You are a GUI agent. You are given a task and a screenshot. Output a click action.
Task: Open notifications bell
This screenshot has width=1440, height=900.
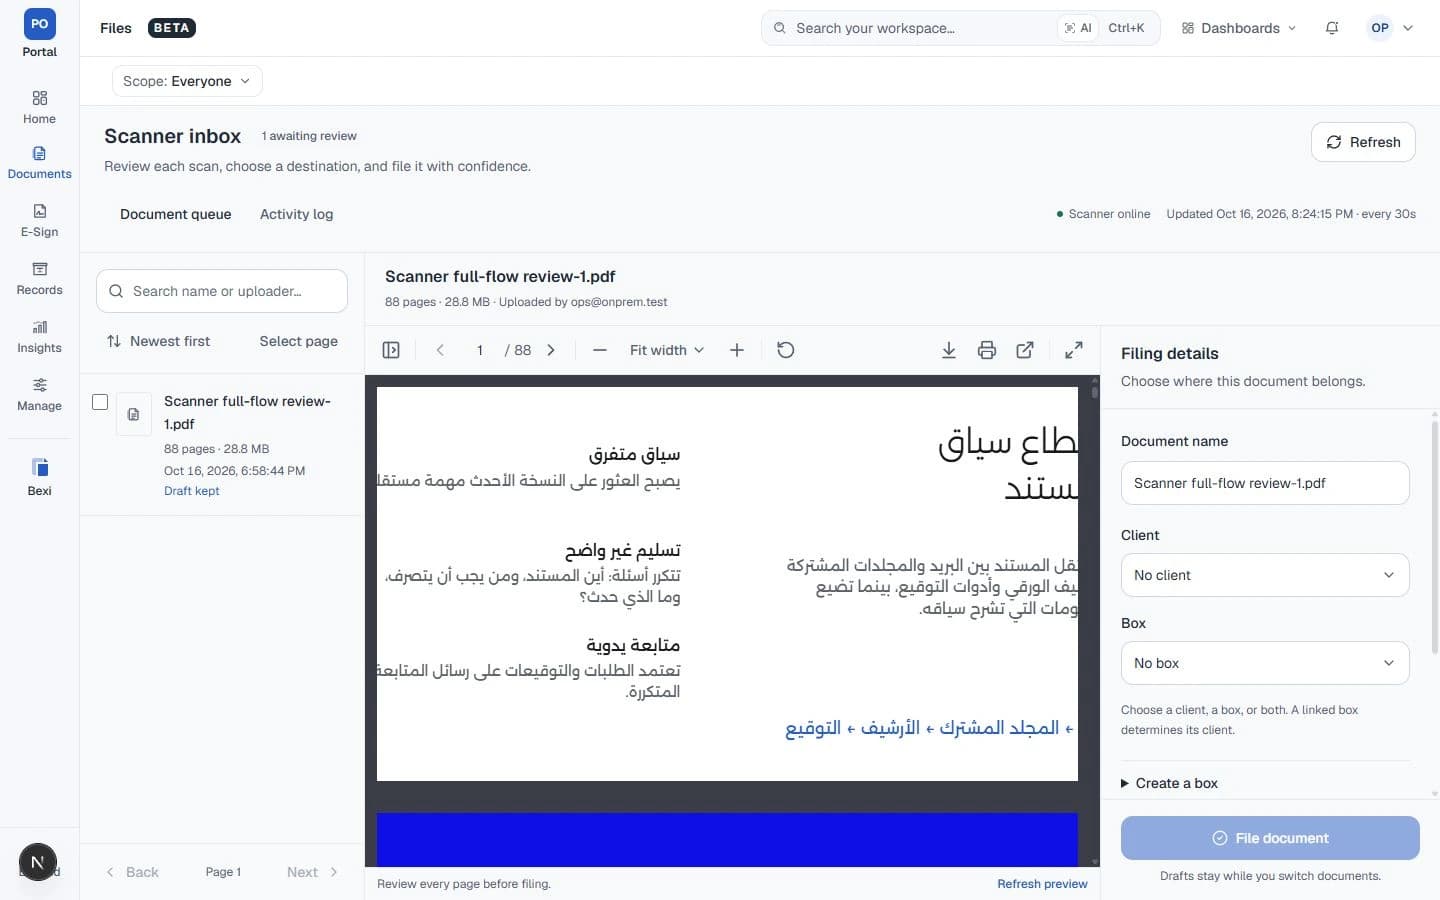click(1332, 28)
